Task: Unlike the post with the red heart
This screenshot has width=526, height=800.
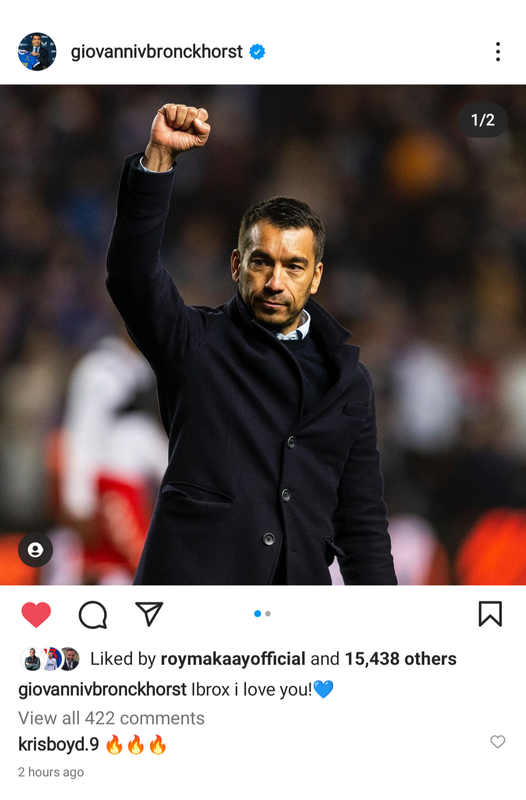Action: 36,614
